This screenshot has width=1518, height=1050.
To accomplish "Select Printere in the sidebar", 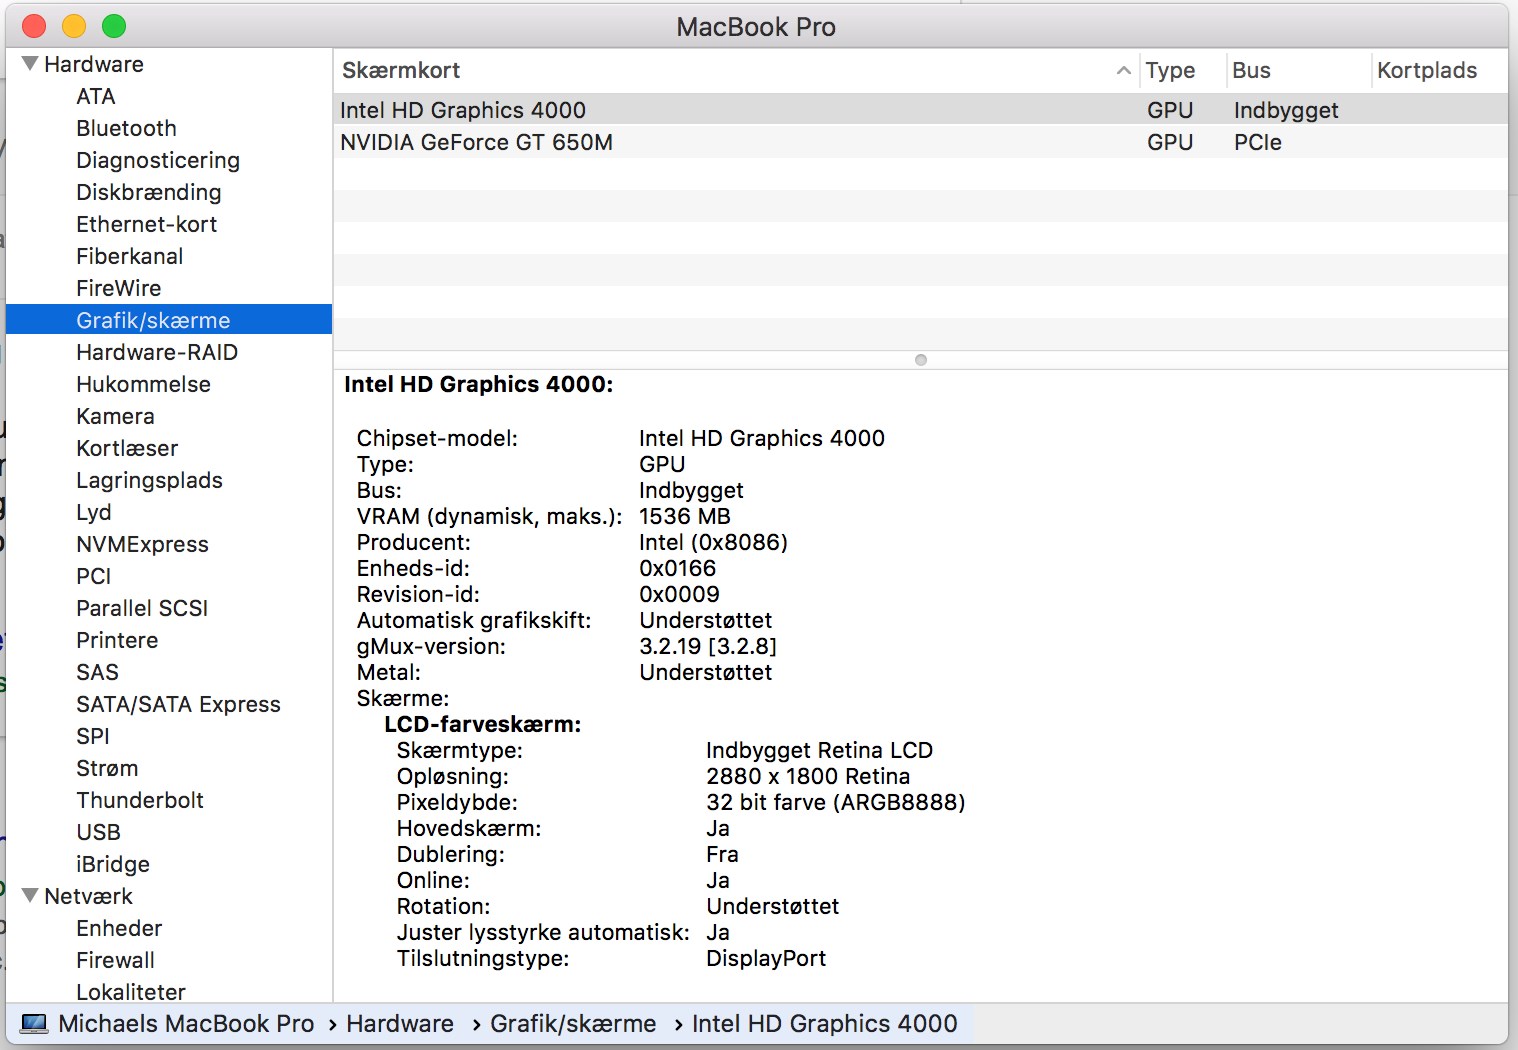I will coord(117,640).
